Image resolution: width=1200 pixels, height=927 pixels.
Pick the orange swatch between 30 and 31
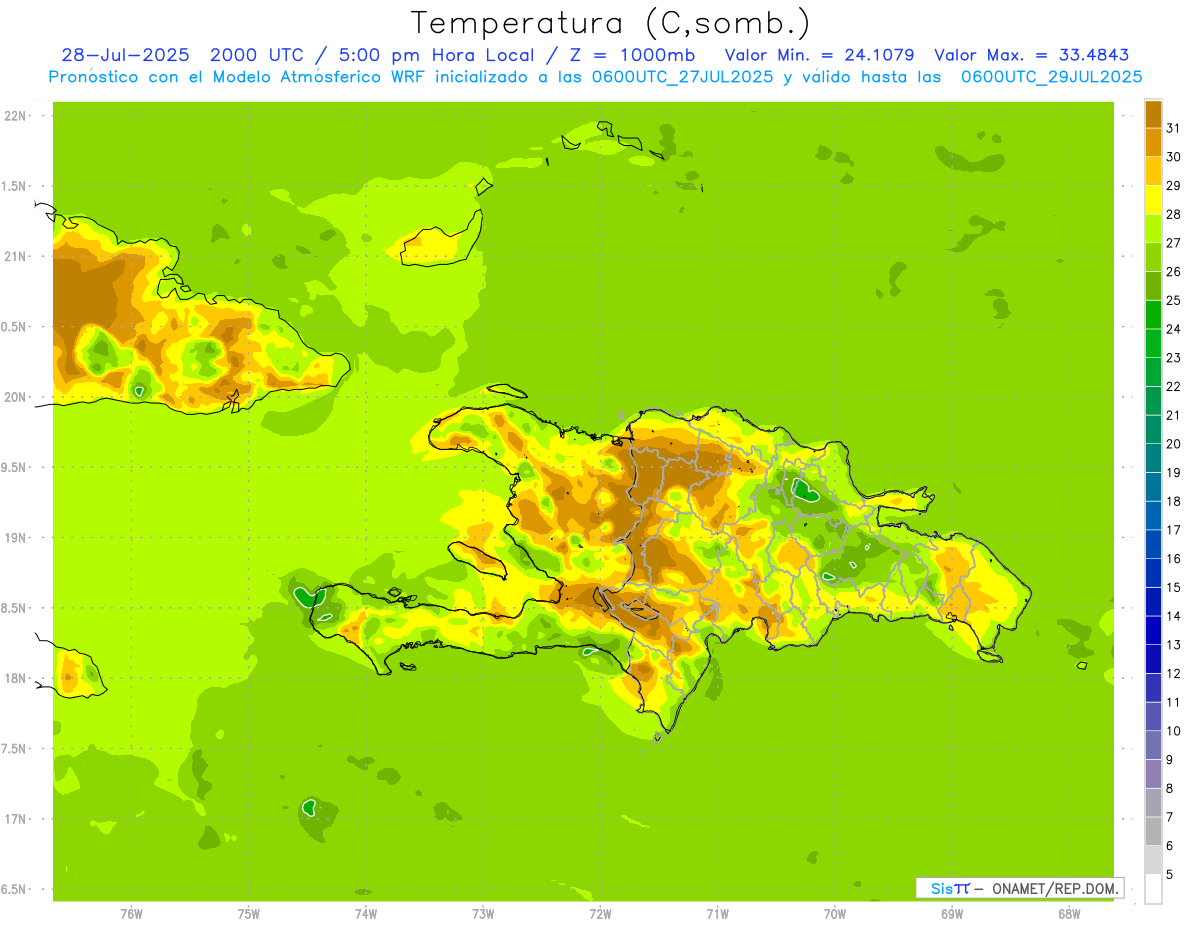(1153, 142)
